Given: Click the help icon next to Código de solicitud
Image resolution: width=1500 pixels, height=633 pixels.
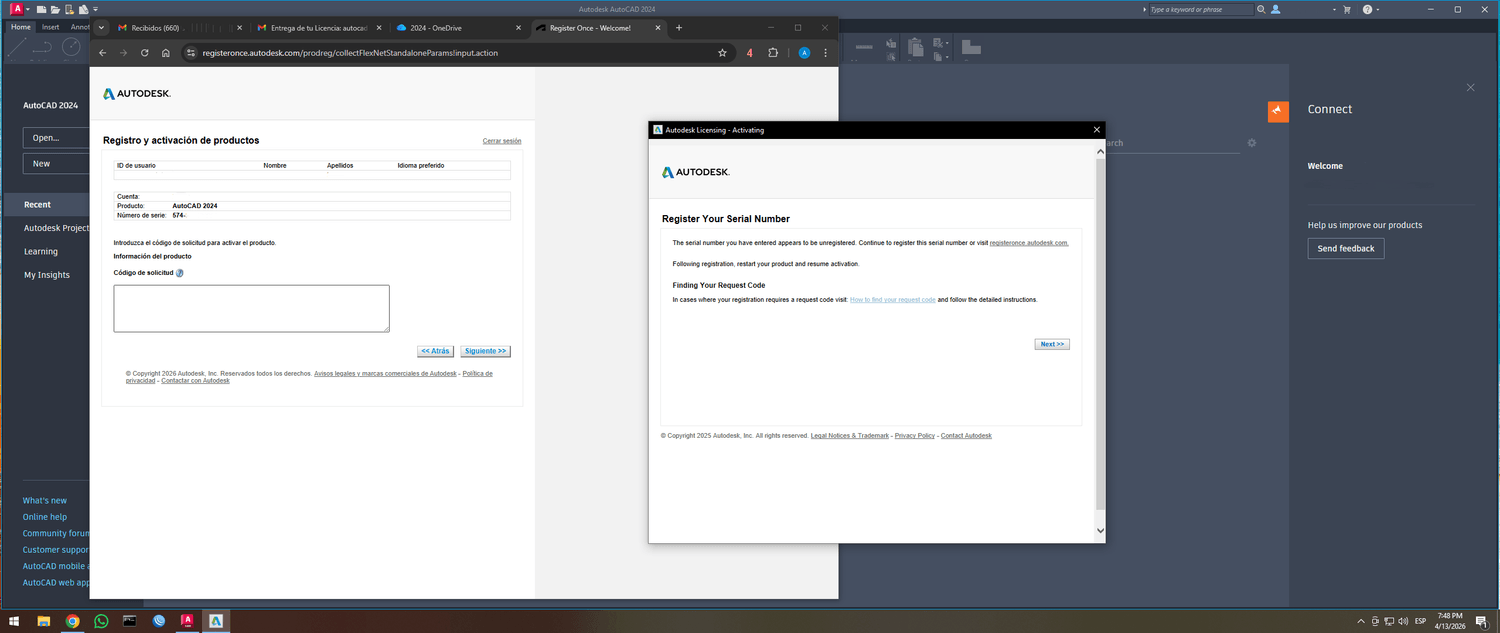Looking at the screenshot, I should pyautogui.click(x=180, y=273).
